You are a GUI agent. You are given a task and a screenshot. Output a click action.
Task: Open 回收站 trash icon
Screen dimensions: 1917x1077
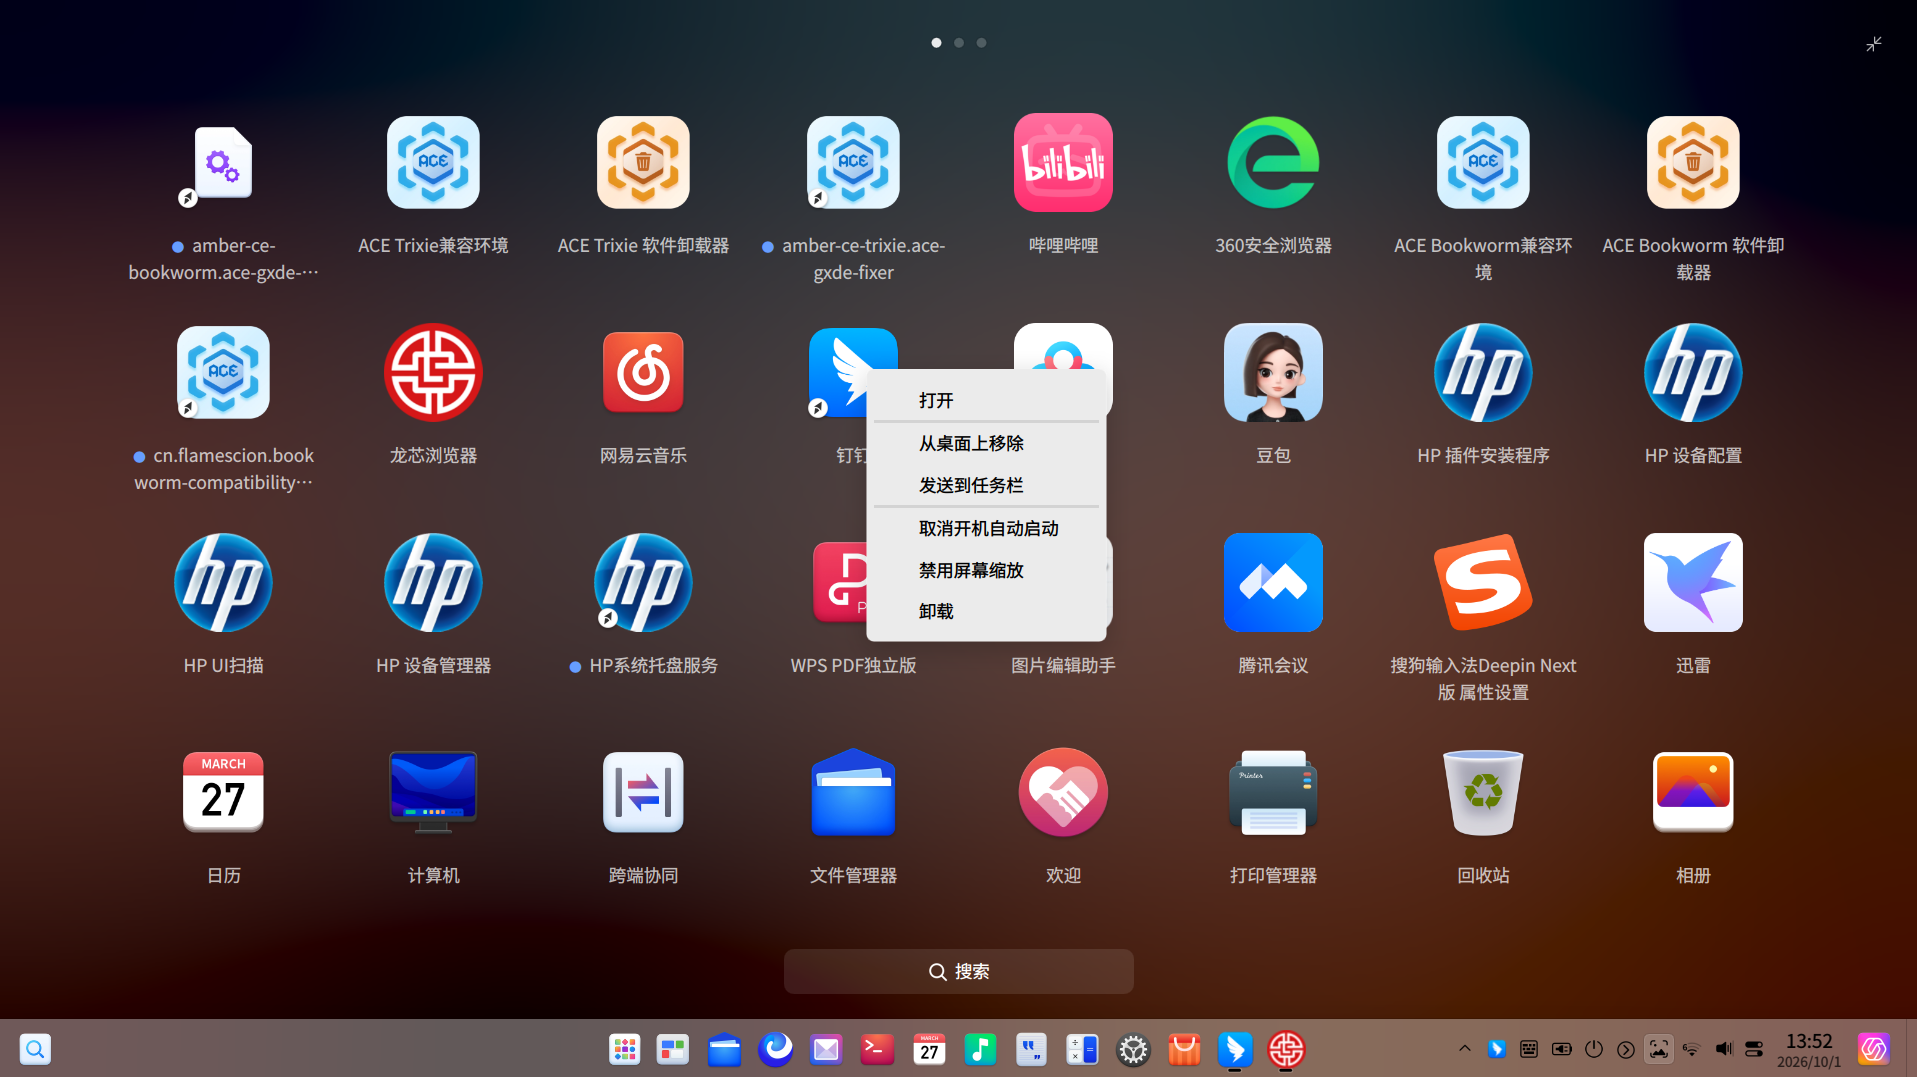pos(1483,792)
